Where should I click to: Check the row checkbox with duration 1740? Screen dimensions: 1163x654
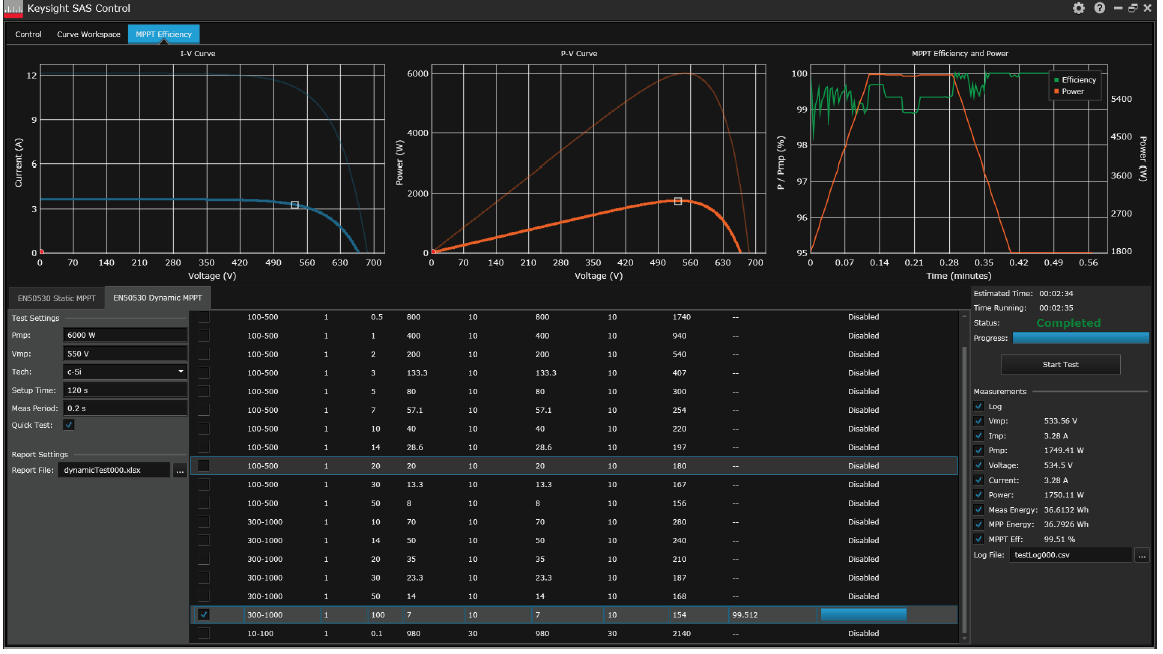(x=203, y=317)
